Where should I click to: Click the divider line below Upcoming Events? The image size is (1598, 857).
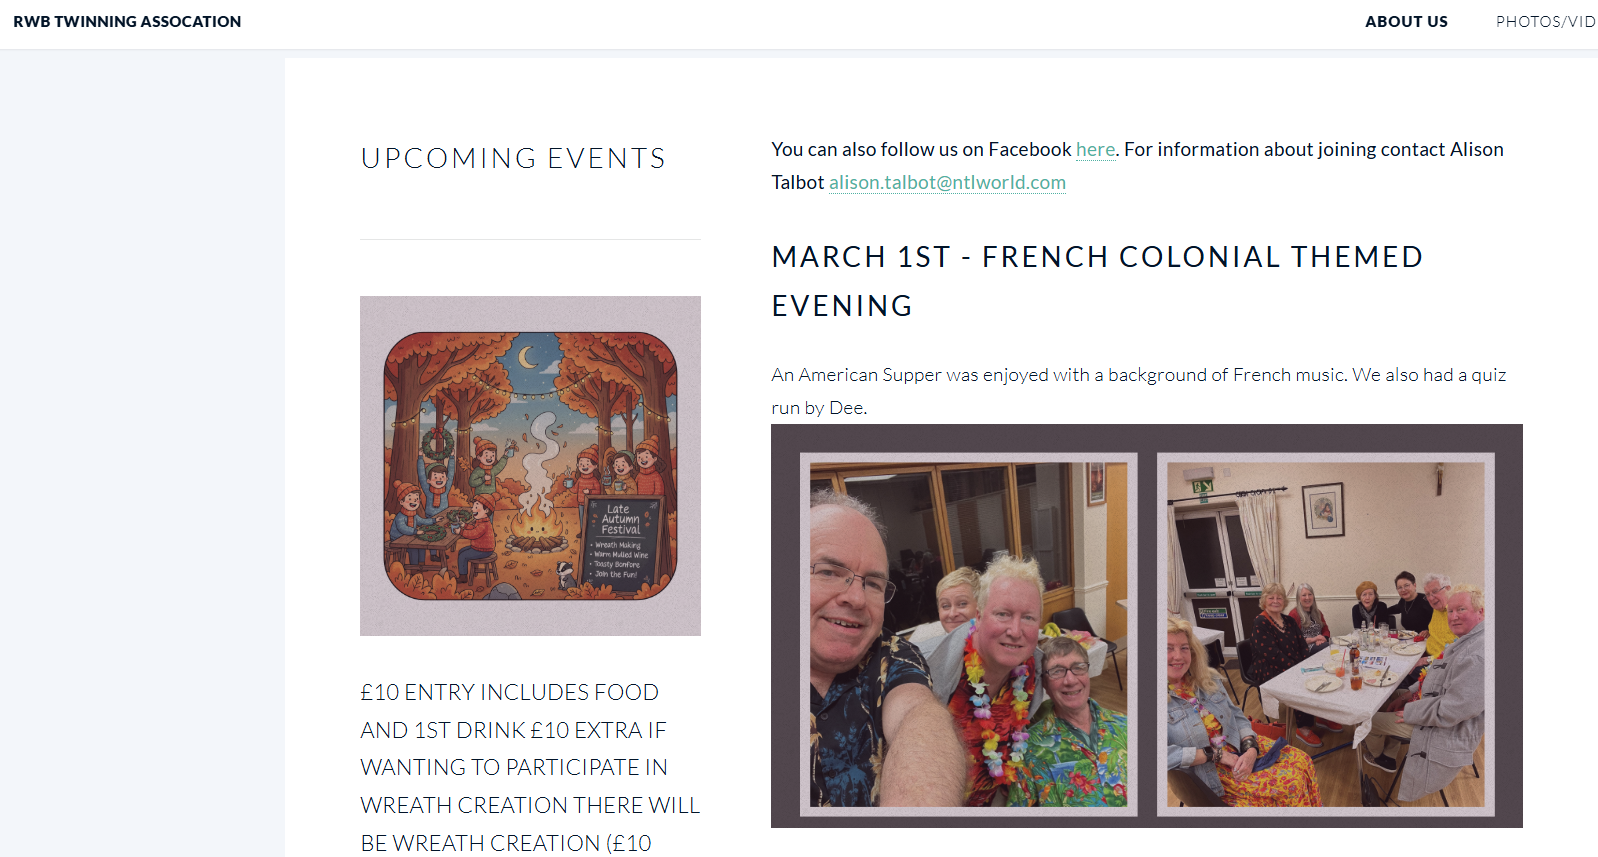click(x=530, y=240)
